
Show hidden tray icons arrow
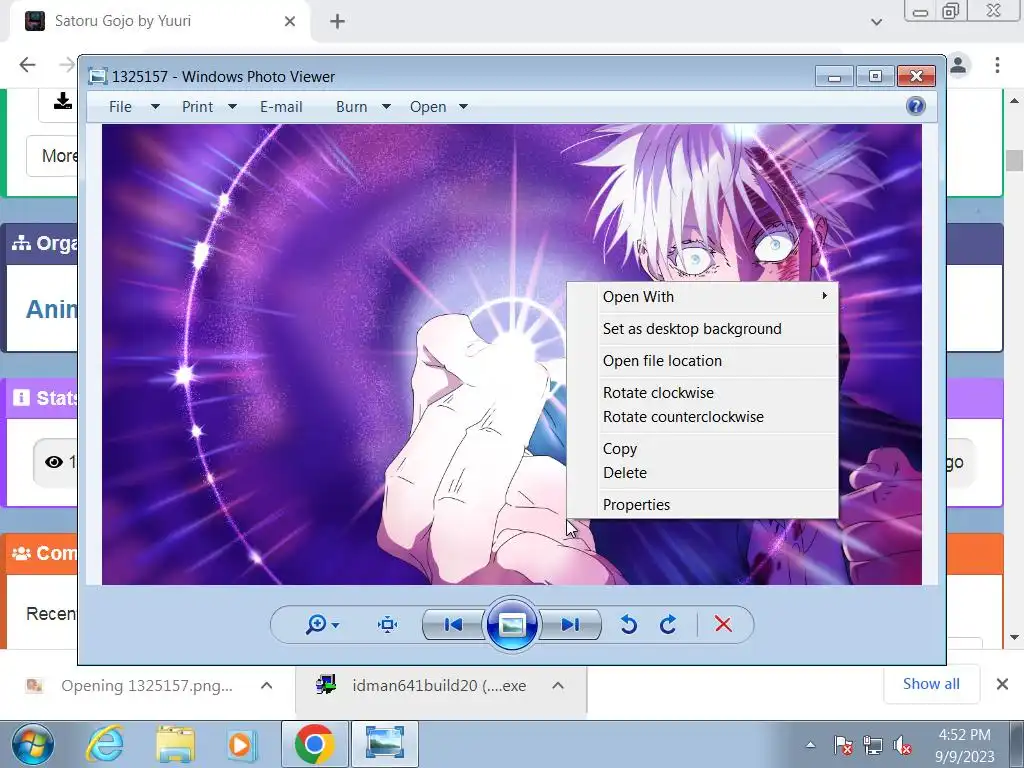click(x=810, y=744)
